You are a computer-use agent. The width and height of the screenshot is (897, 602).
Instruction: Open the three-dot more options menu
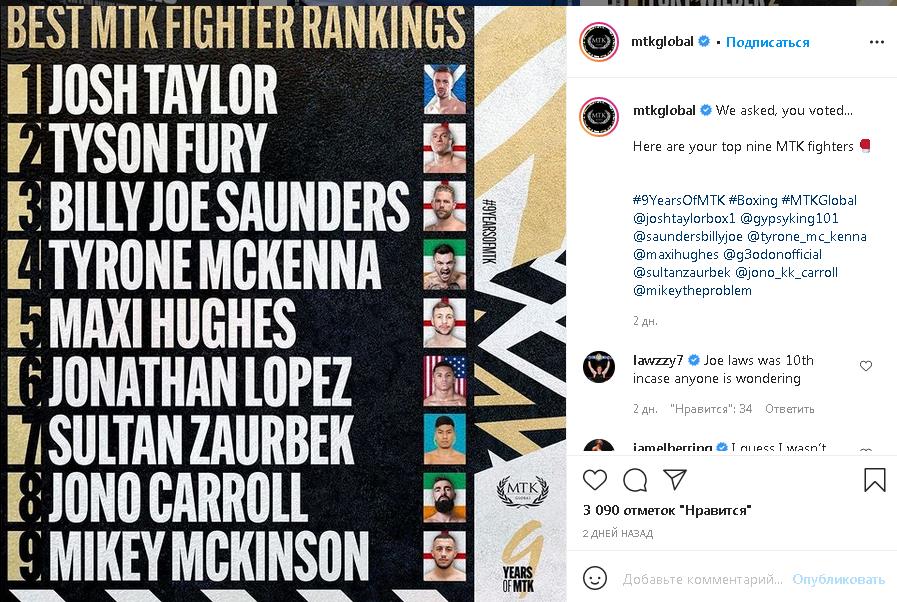click(x=877, y=43)
